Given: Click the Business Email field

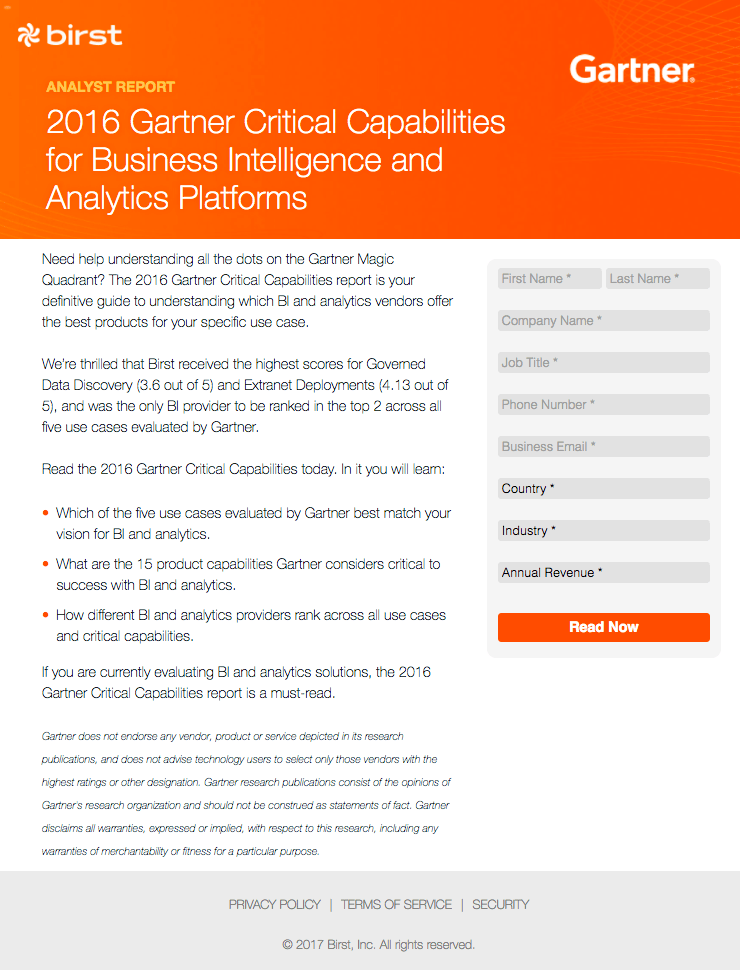Looking at the screenshot, I should point(603,446).
